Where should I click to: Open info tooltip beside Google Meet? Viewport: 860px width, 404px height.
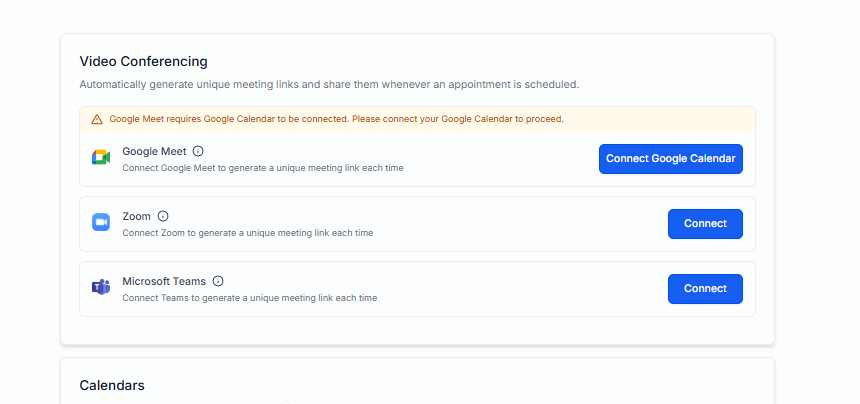pyautogui.click(x=198, y=151)
